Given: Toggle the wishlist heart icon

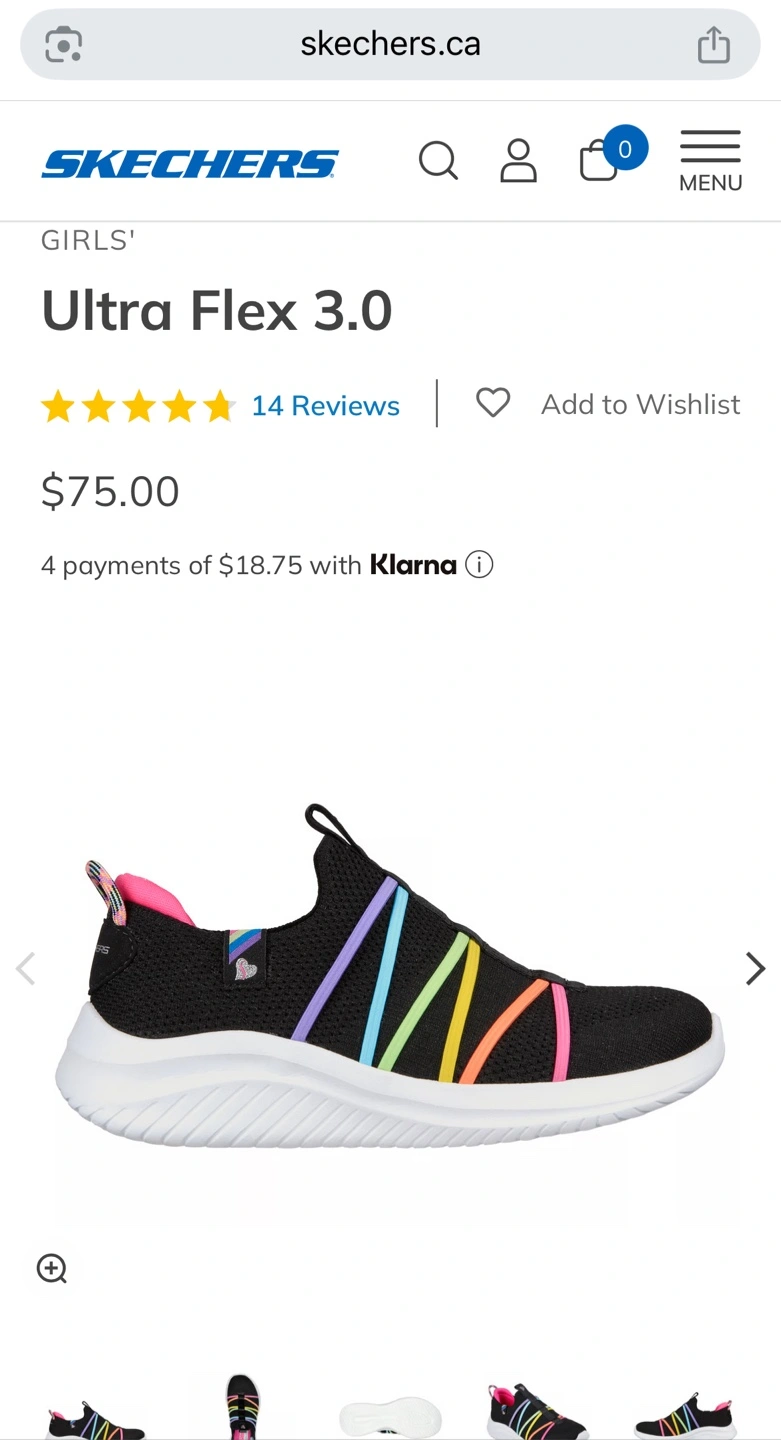Looking at the screenshot, I should 493,403.
